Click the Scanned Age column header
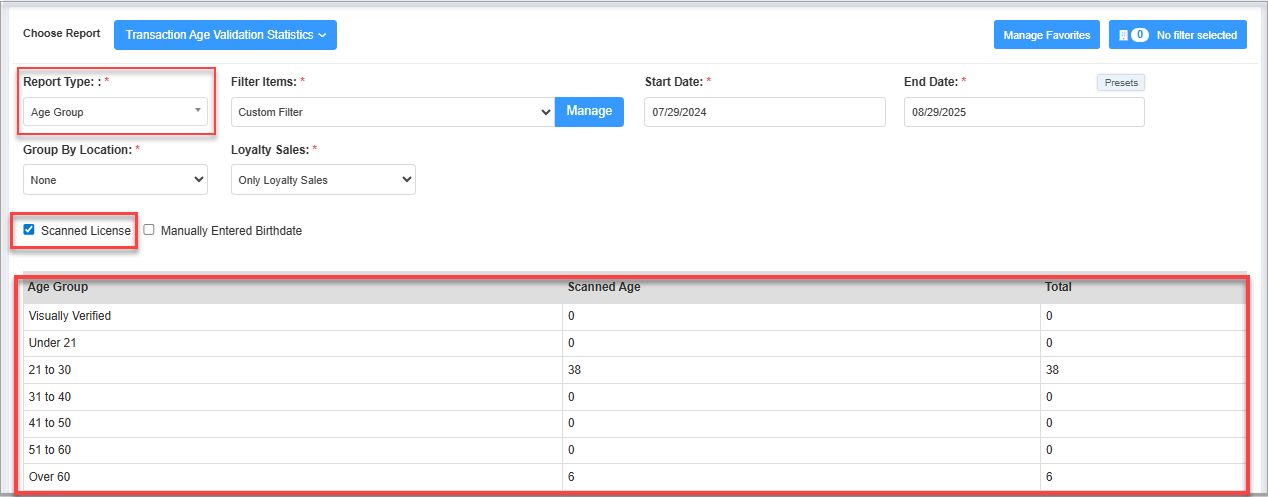Image resolution: width=1268 pixels, height=497 pixels. [604, 287]
